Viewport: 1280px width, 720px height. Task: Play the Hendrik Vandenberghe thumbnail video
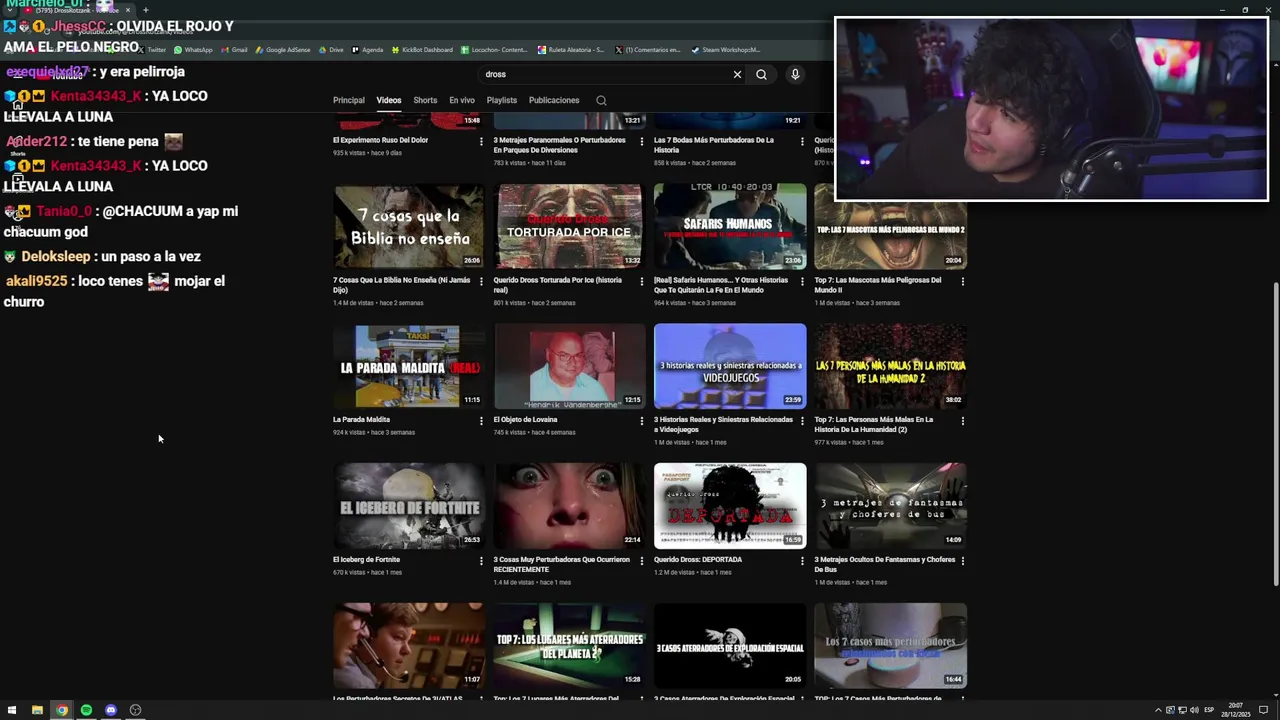click(569, 366)
